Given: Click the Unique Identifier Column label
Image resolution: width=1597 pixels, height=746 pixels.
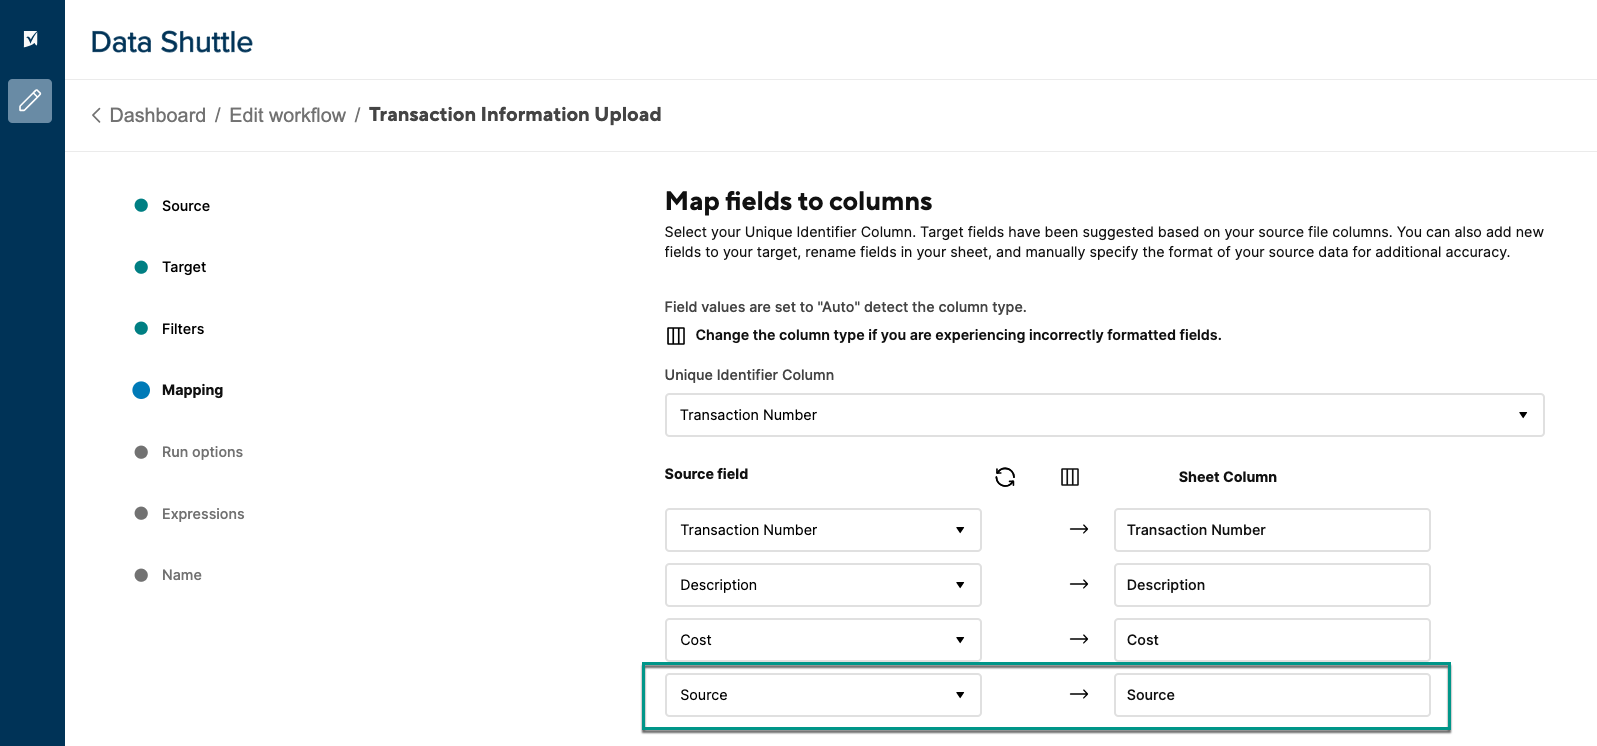Looking at the screenshot, I should 749,375.
